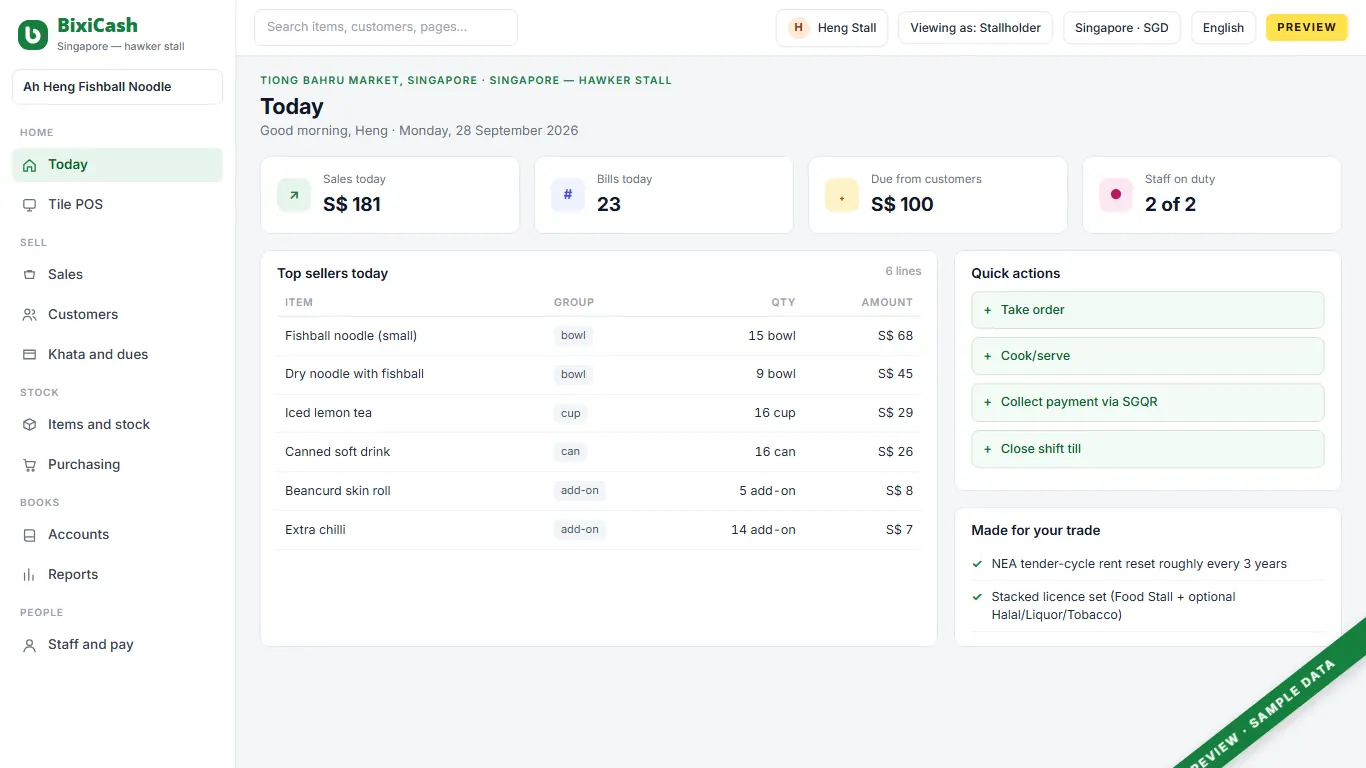The height and width of the screenshot is (768, 1366).
Task: Click the yellow PREVIEW badge button
Action: point(1307,28)
